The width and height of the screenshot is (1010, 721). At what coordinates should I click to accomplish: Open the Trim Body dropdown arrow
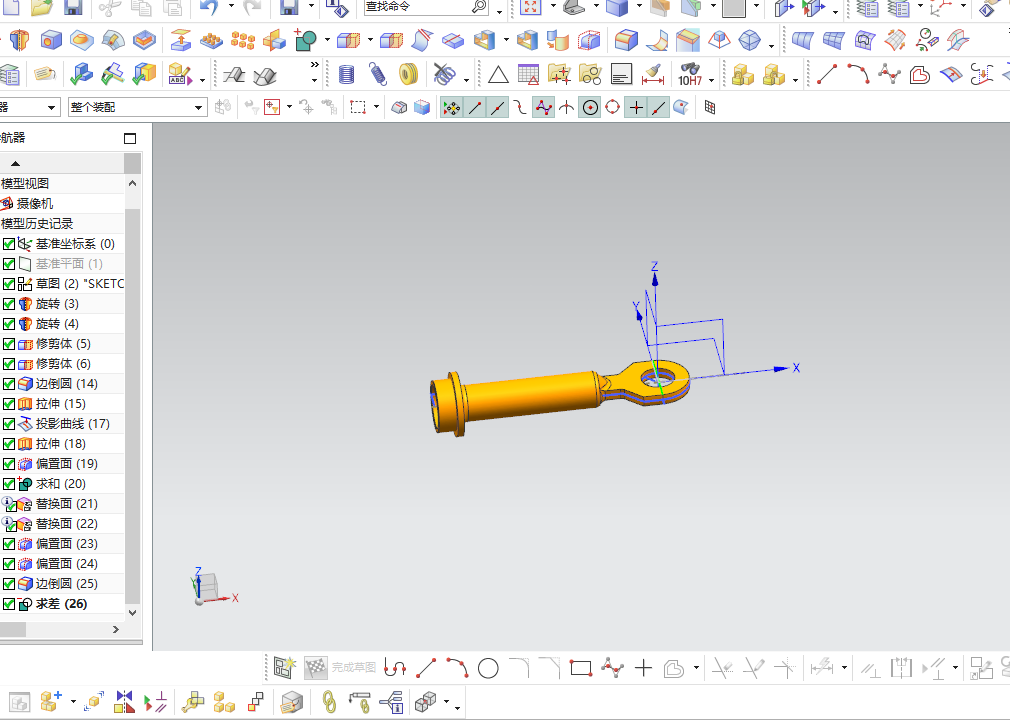(370, 41)
